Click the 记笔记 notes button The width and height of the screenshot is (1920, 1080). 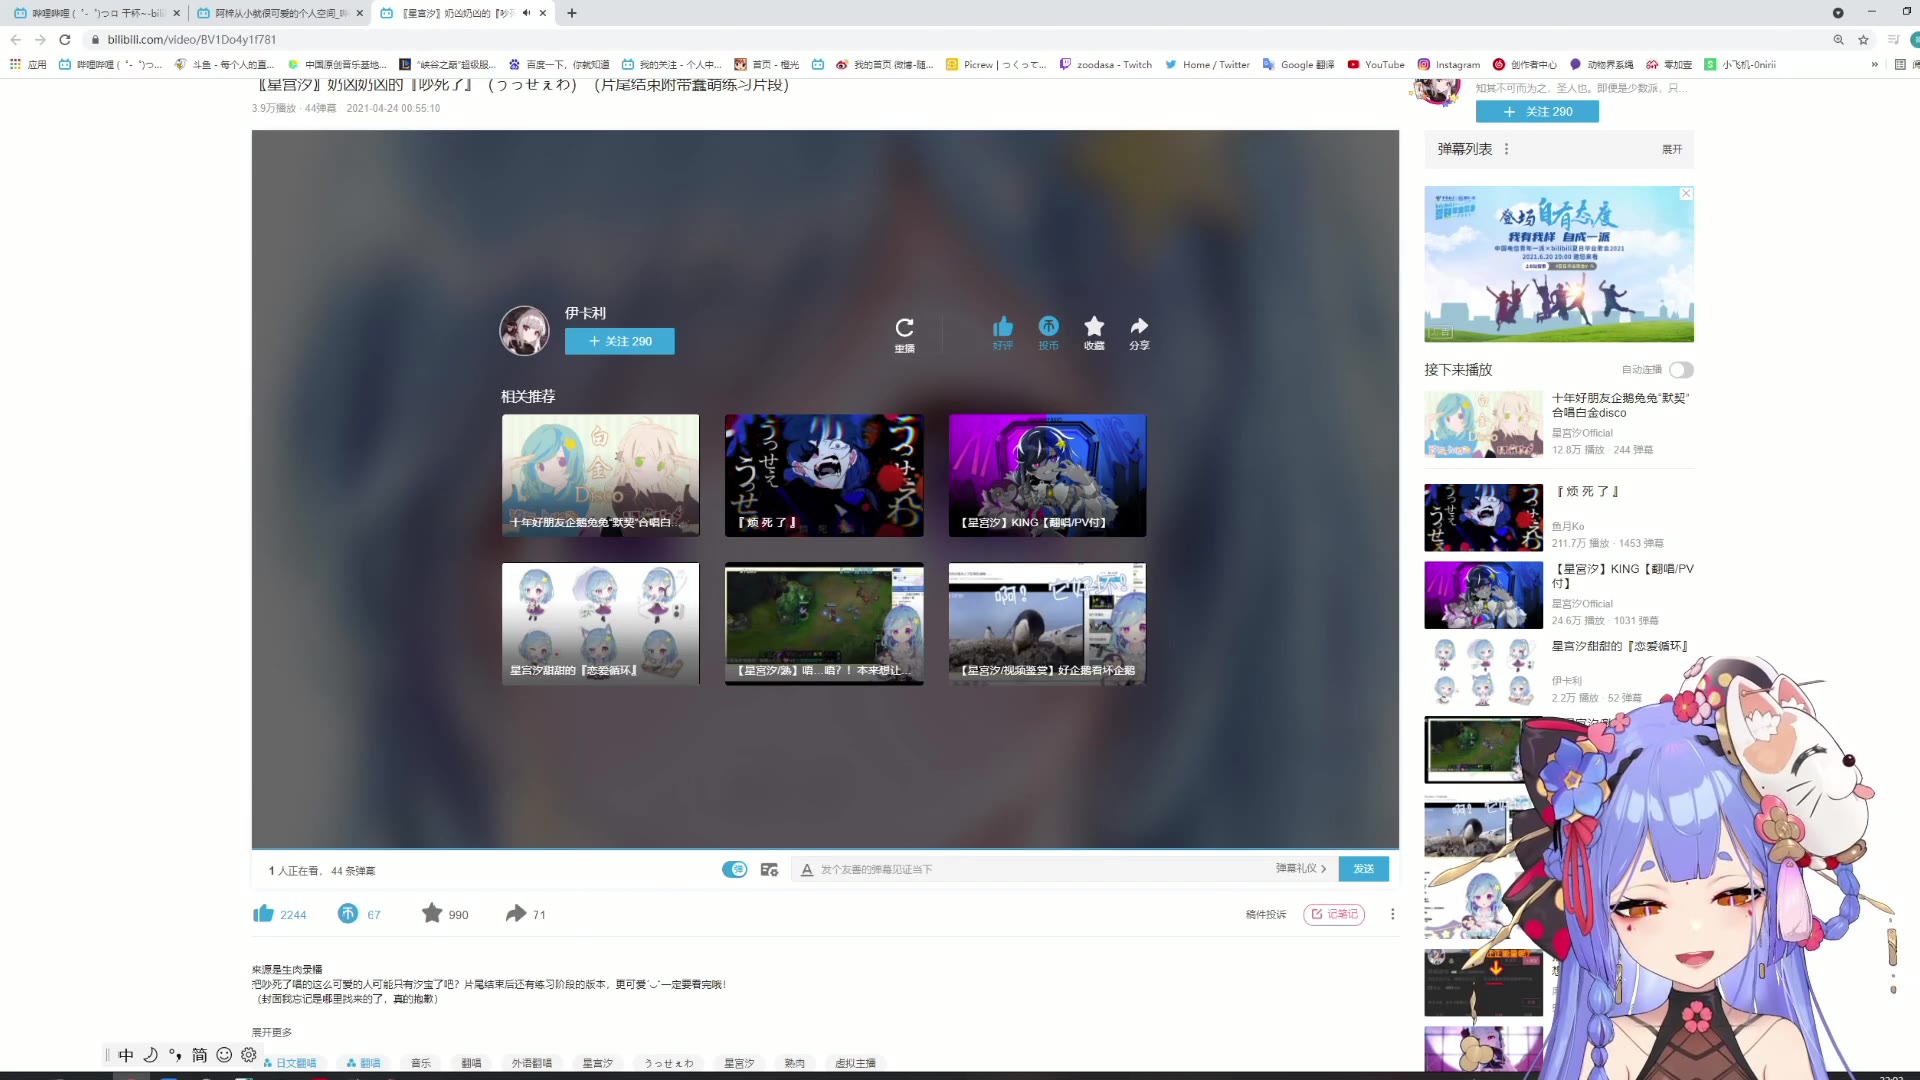[1334, 914]
